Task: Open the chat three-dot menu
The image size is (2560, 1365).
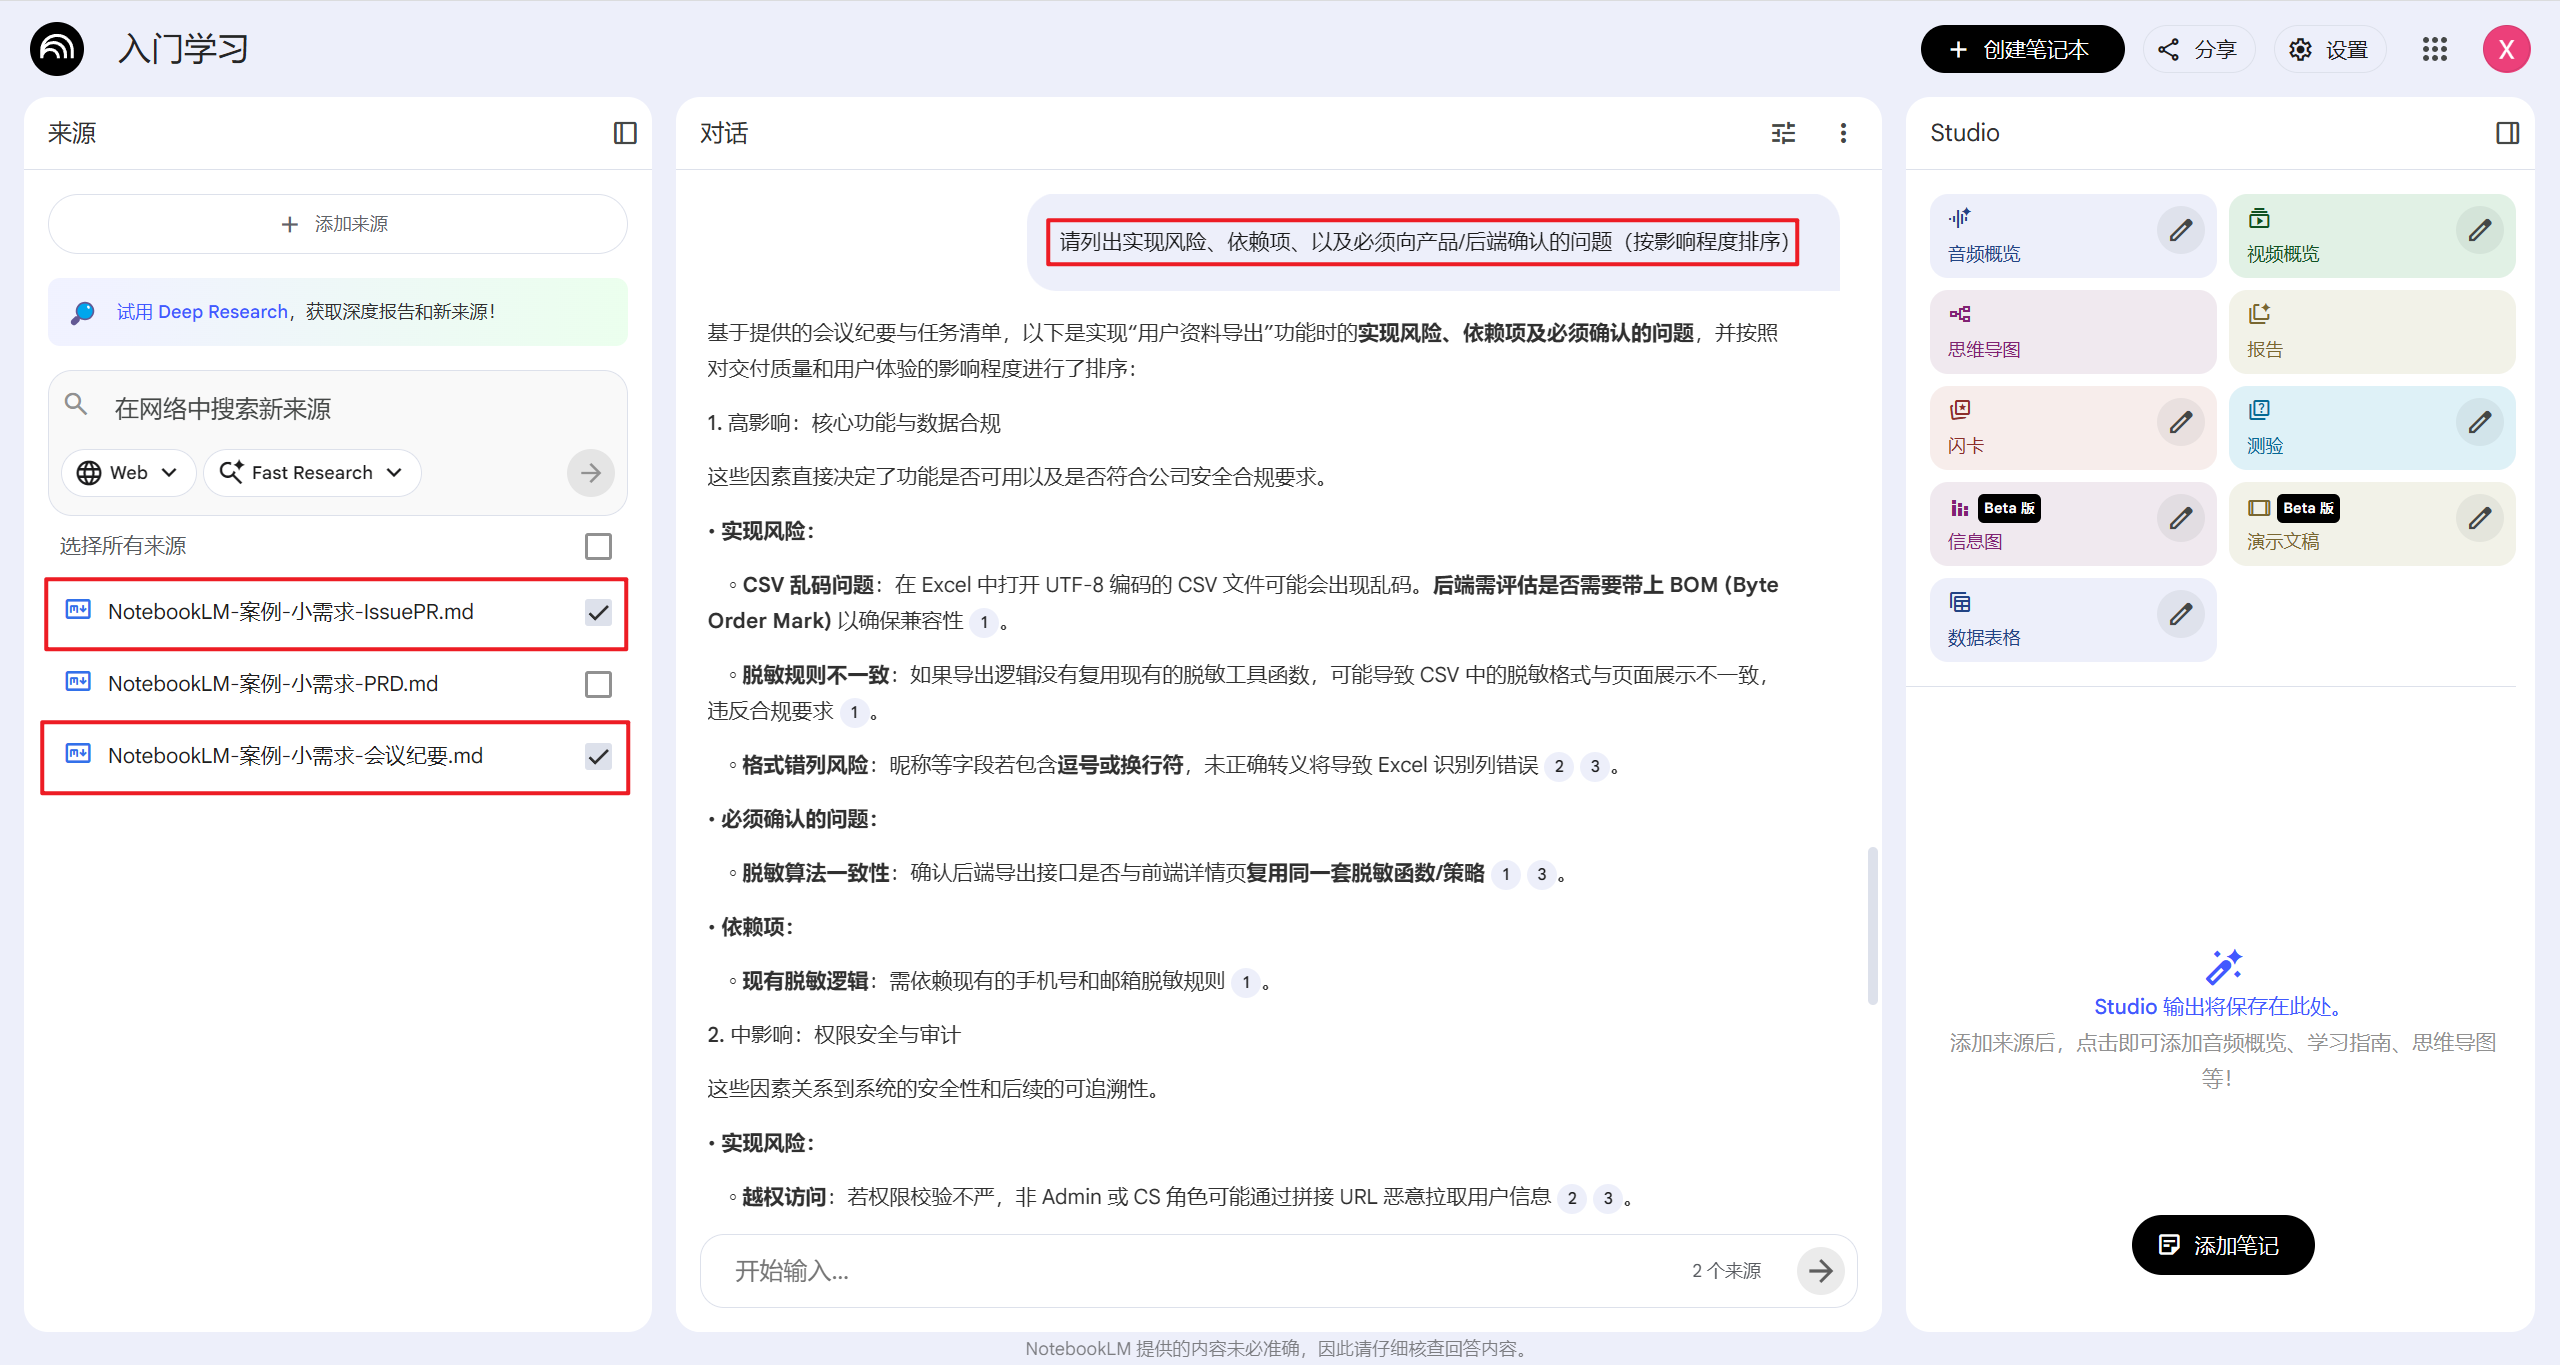Action: pos(1843,133)
